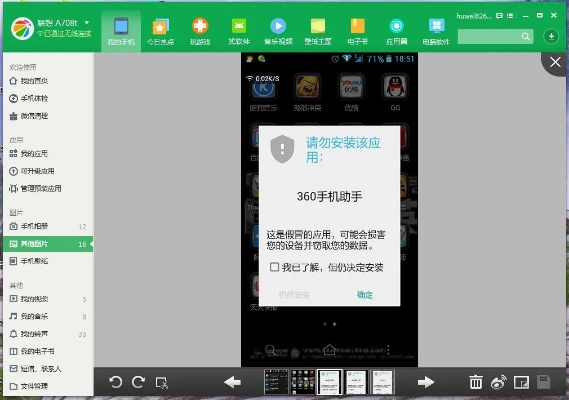Open 我的音乐 in sidebar

(48, 316)
